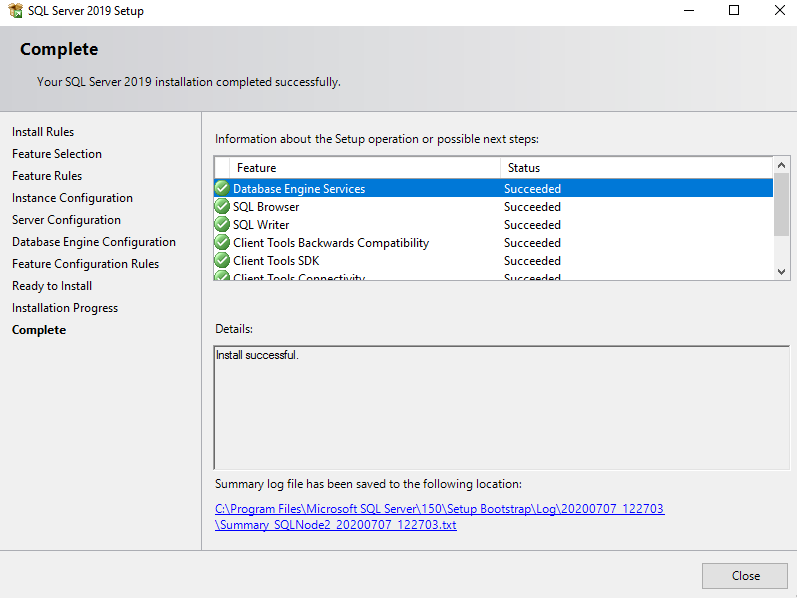
Task: Click the feature list scroll down arrow
Action: click(782, 272)
